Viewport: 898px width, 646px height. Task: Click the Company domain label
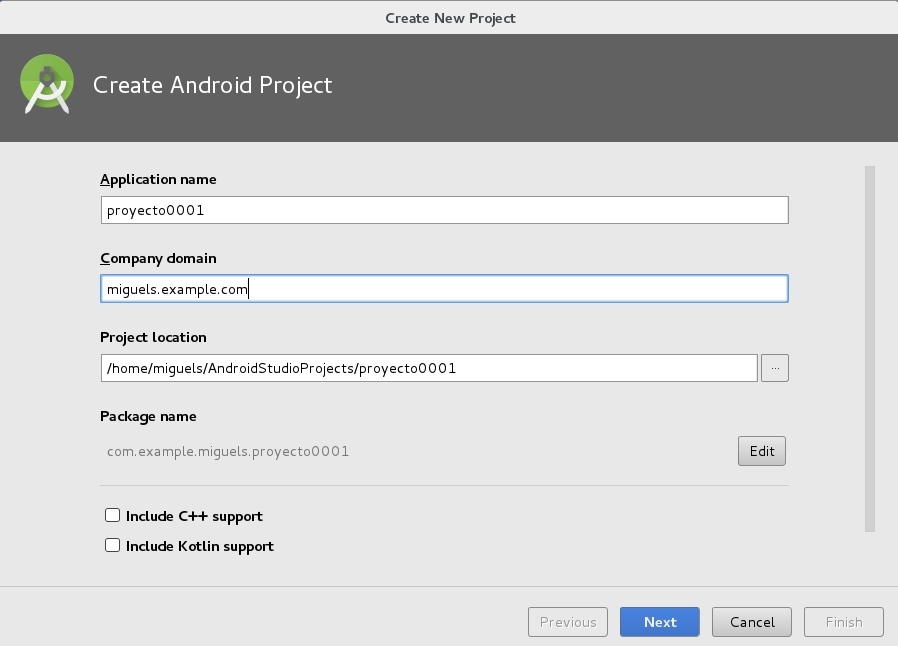158,259
